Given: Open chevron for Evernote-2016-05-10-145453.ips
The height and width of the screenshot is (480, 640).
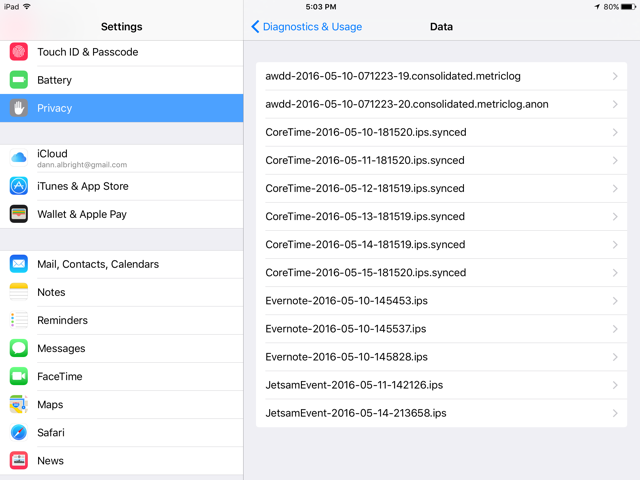Looking at the screenshot, I should 615,301.
